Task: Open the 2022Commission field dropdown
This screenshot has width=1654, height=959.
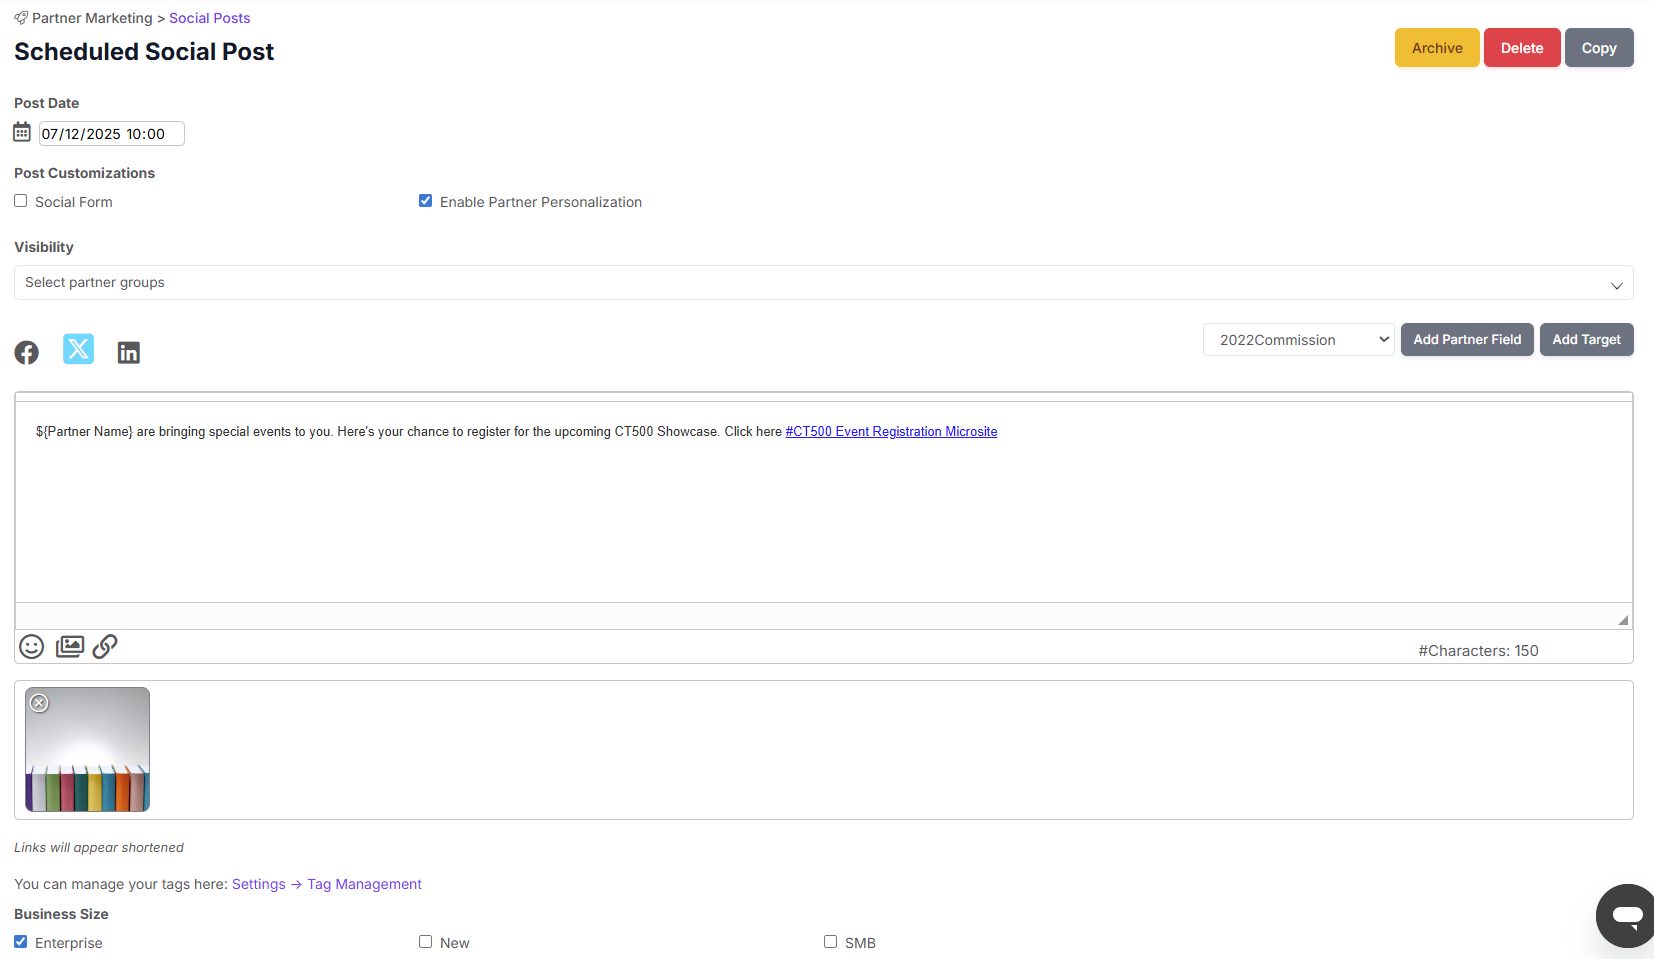Action: [1298, 340]
